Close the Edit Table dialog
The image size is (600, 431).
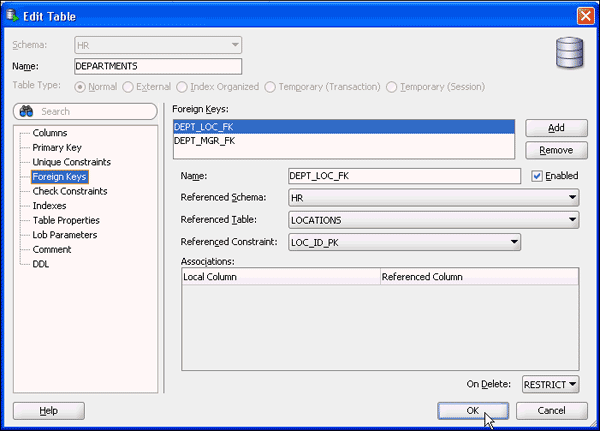(585, 16)
